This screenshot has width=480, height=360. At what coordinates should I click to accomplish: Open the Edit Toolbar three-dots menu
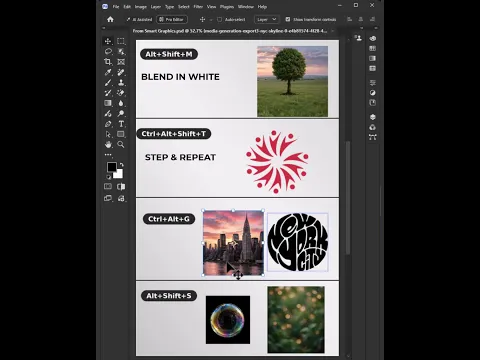coord(108,155)
